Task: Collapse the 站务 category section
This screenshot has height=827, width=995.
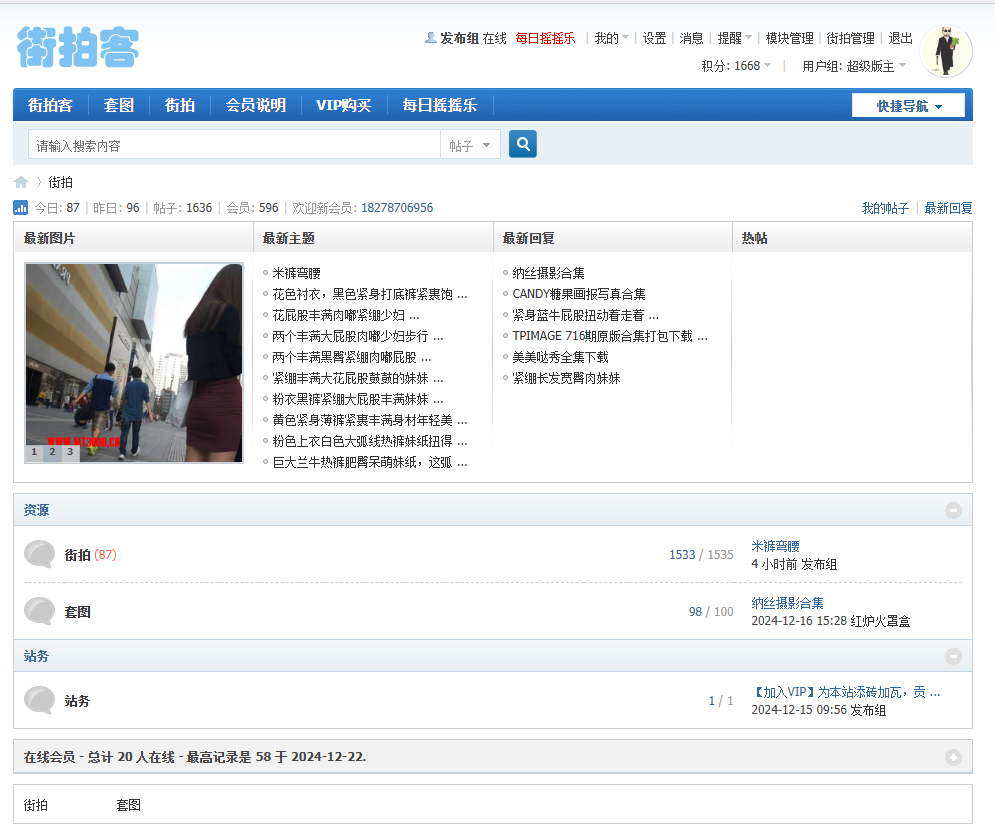Action: tap(953, 656)
